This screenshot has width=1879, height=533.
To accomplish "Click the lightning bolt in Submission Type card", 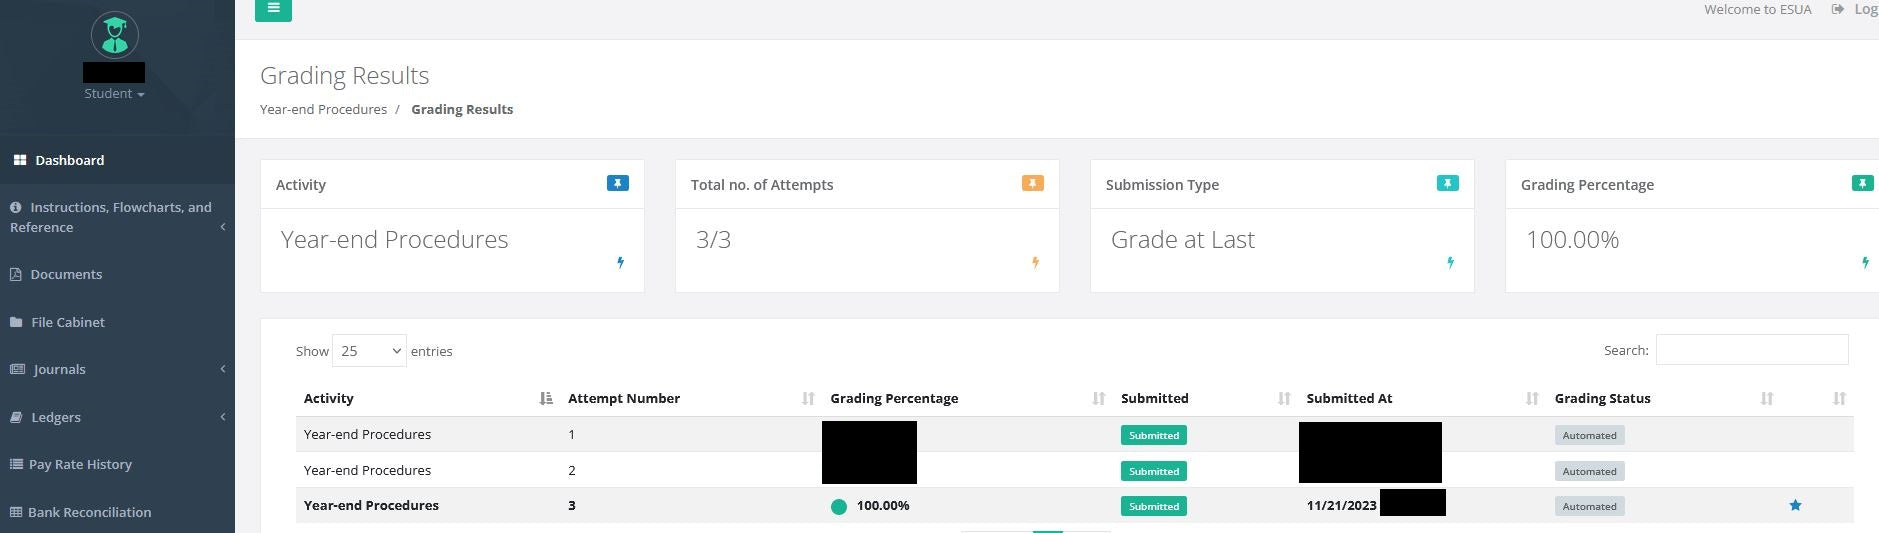I will pos(1450,263).
